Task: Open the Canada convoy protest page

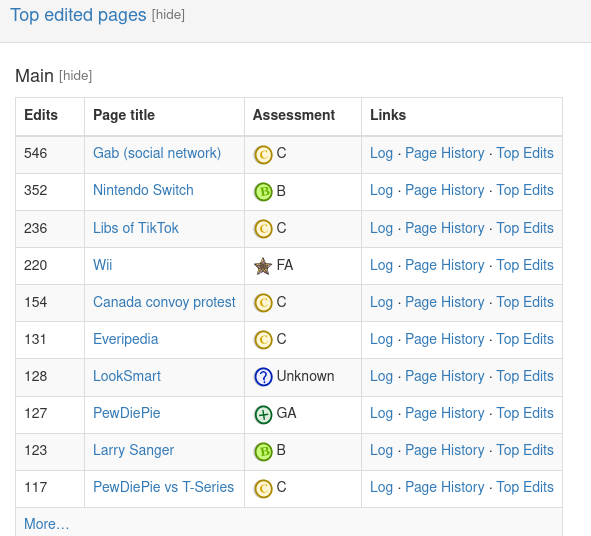Action: (164, 302)
